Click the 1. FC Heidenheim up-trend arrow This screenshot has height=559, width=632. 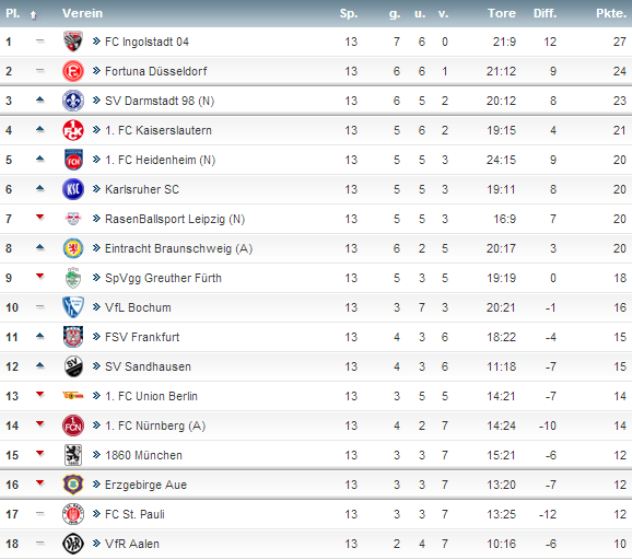(x=40, y=160)
